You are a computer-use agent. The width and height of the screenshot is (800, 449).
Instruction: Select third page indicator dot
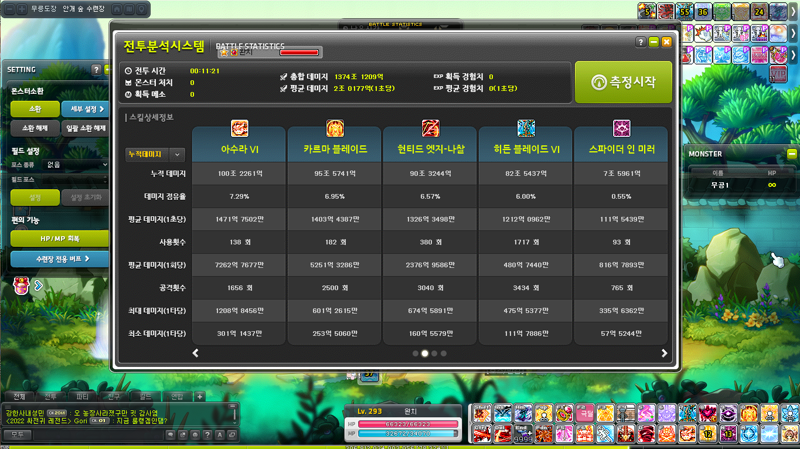pyautogui.click(x=434, y=353)
